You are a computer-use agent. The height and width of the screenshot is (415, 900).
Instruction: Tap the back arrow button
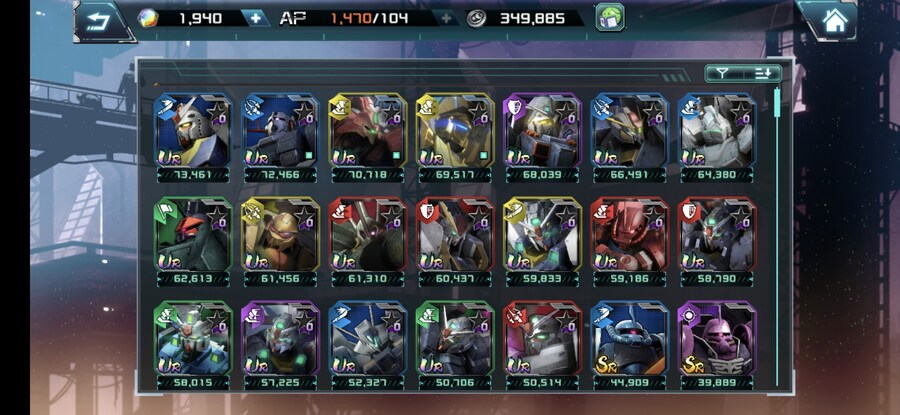click(100, 21)
